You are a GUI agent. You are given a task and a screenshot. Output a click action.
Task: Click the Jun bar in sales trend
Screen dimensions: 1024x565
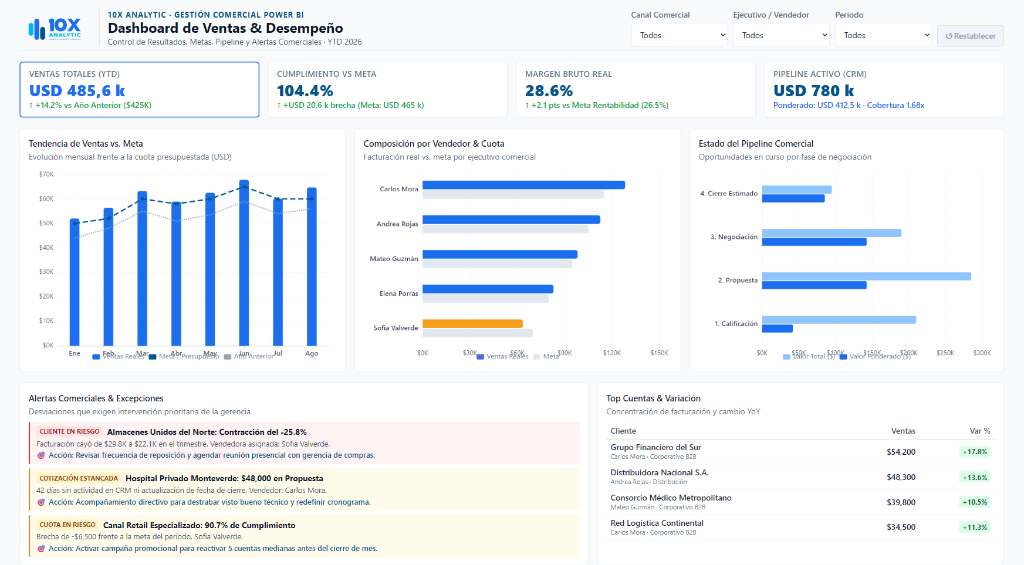244,263
